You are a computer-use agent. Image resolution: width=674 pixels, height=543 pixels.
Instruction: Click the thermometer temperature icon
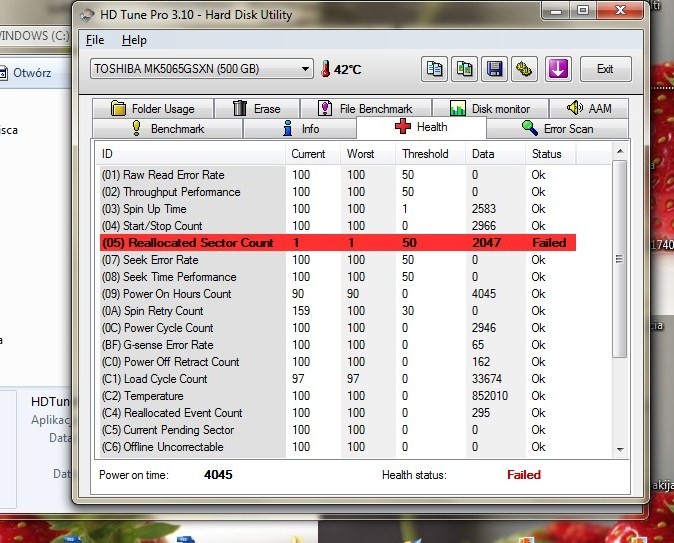click(325, 69)
